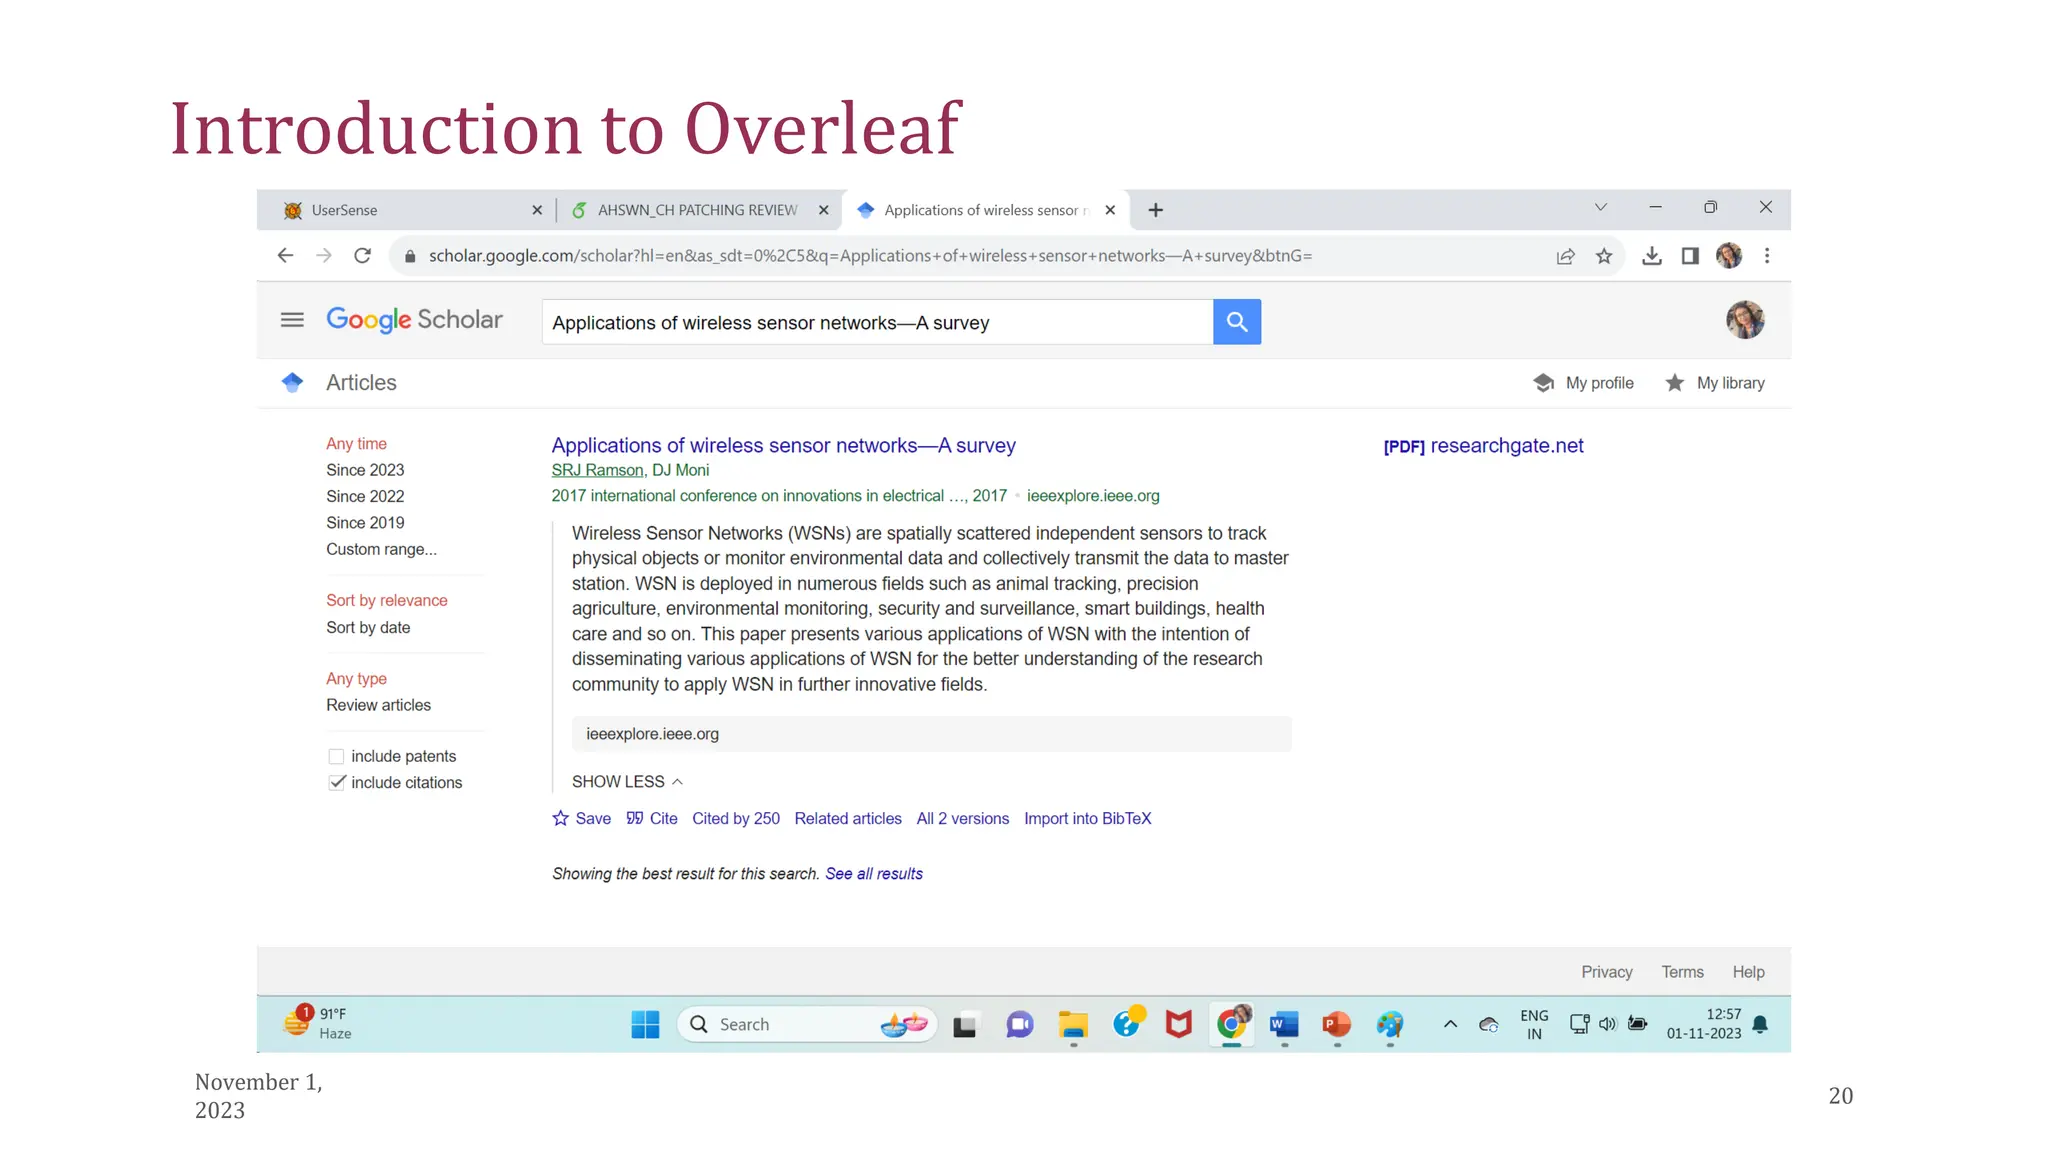Image resolution: width=2048 pixels, height=1152 pixels.
Task: Open My profile
Action: point(1584,383)
